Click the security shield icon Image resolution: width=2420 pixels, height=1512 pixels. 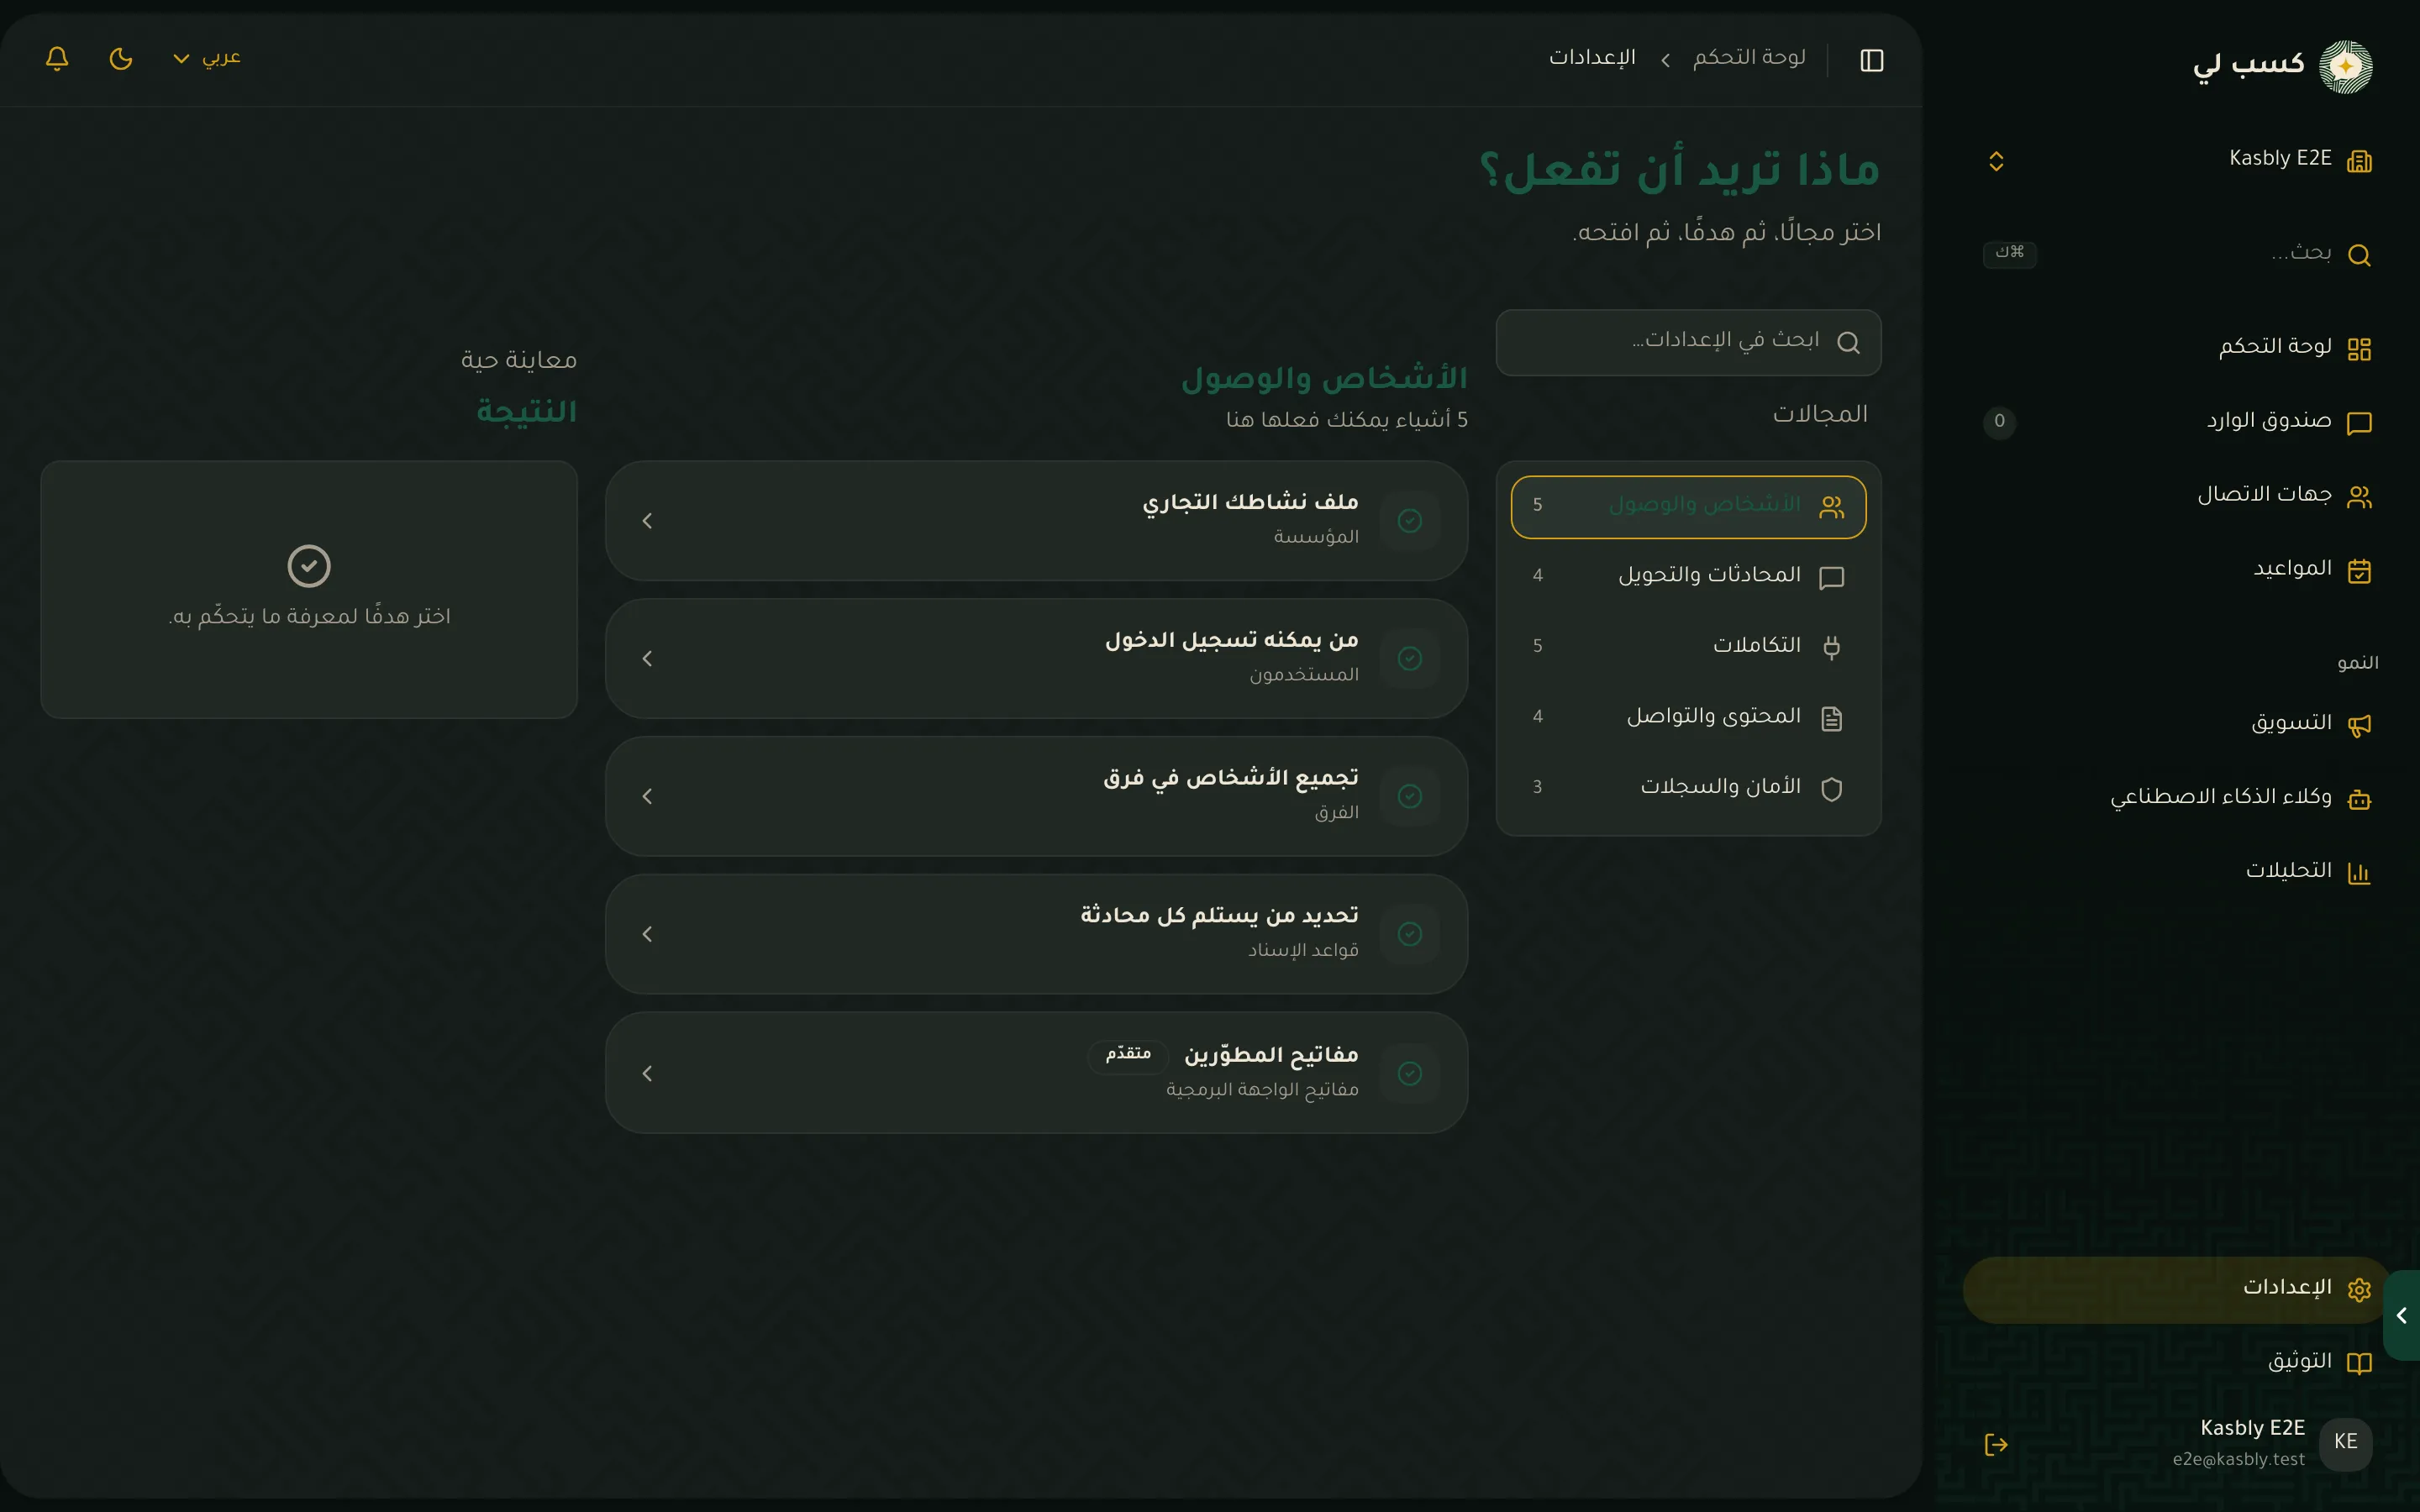point(1831,789)
